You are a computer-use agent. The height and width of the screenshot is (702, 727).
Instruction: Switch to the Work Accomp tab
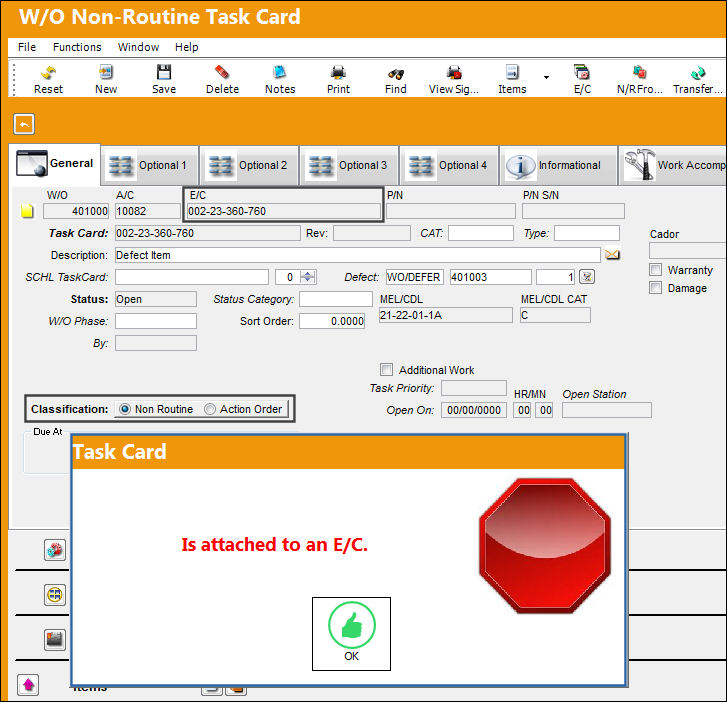[673, 166]
